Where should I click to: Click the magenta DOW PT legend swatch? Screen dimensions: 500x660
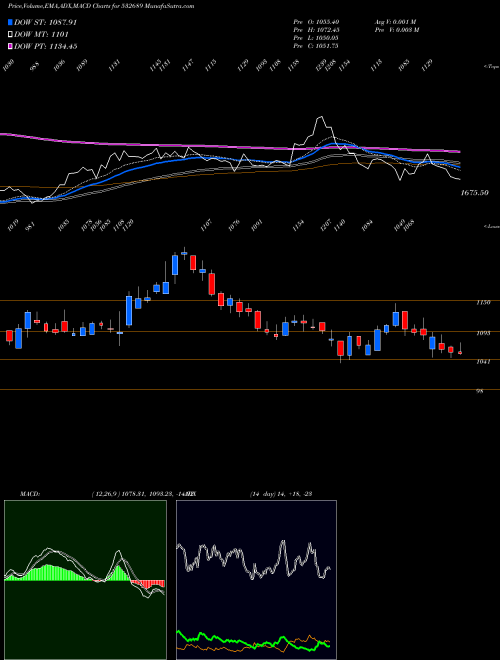[10, 47]
